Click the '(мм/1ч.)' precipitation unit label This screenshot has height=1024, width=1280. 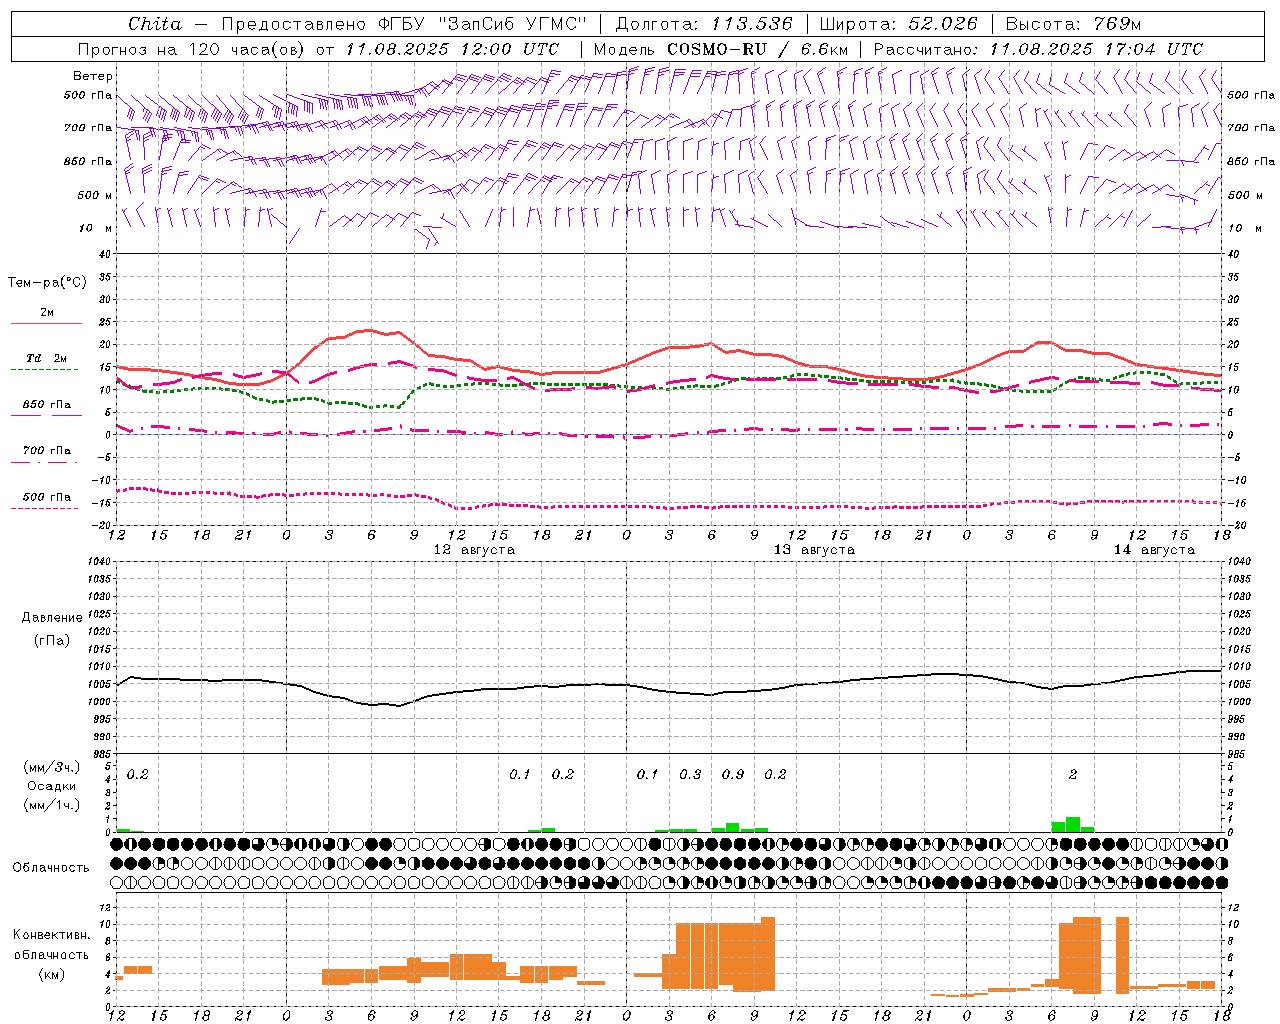[x=51, y=805]
